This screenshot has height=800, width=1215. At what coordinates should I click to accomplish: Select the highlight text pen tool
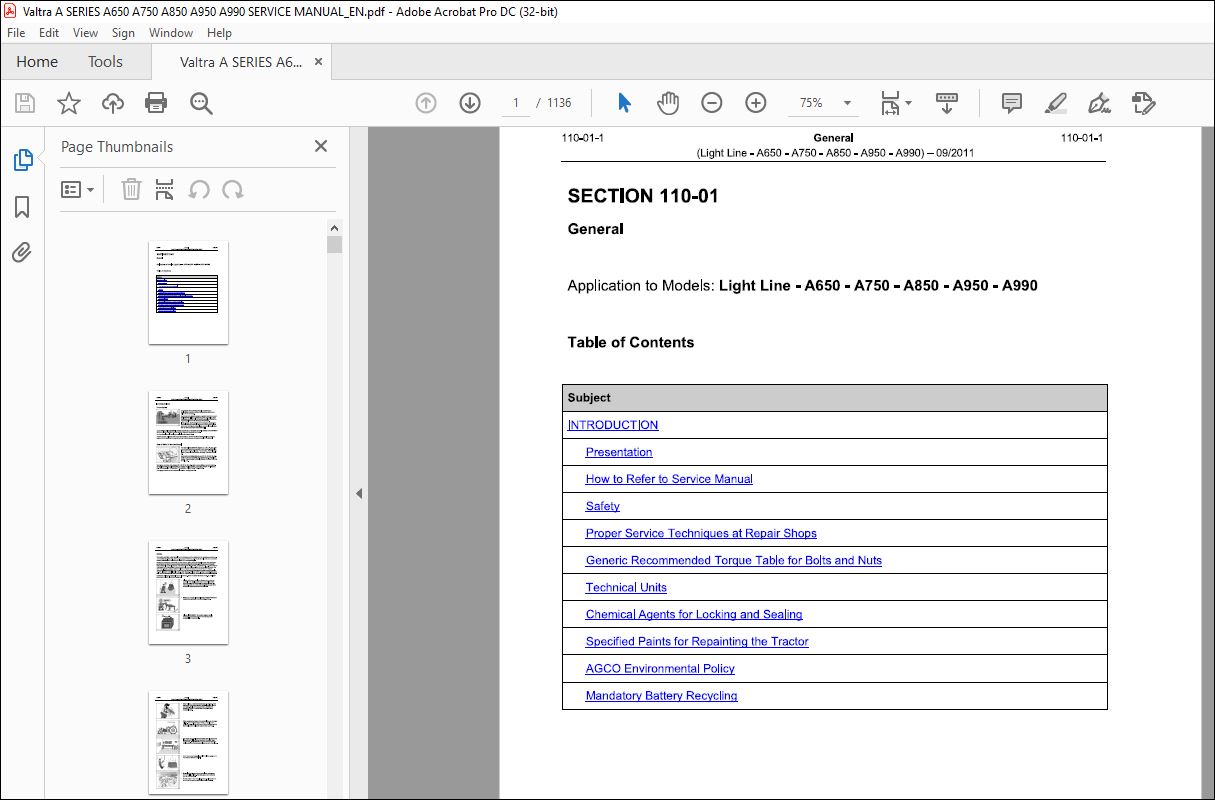click(x=1055, y=103)
